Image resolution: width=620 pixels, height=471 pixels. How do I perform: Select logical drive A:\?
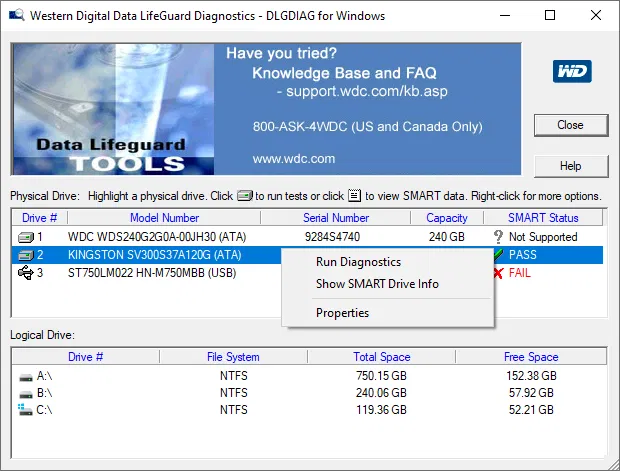(44, 376)
